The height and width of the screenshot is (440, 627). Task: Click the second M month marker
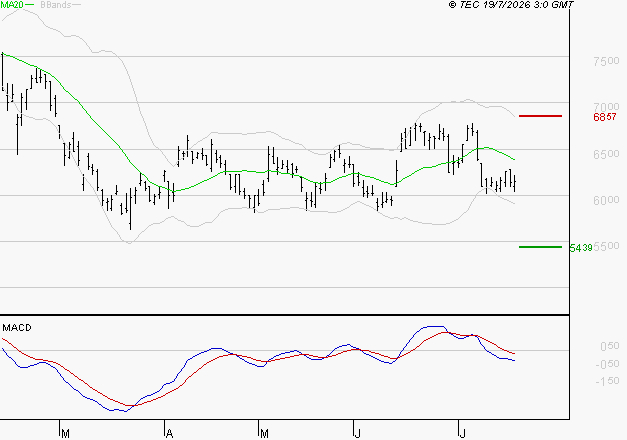(264, 434)
